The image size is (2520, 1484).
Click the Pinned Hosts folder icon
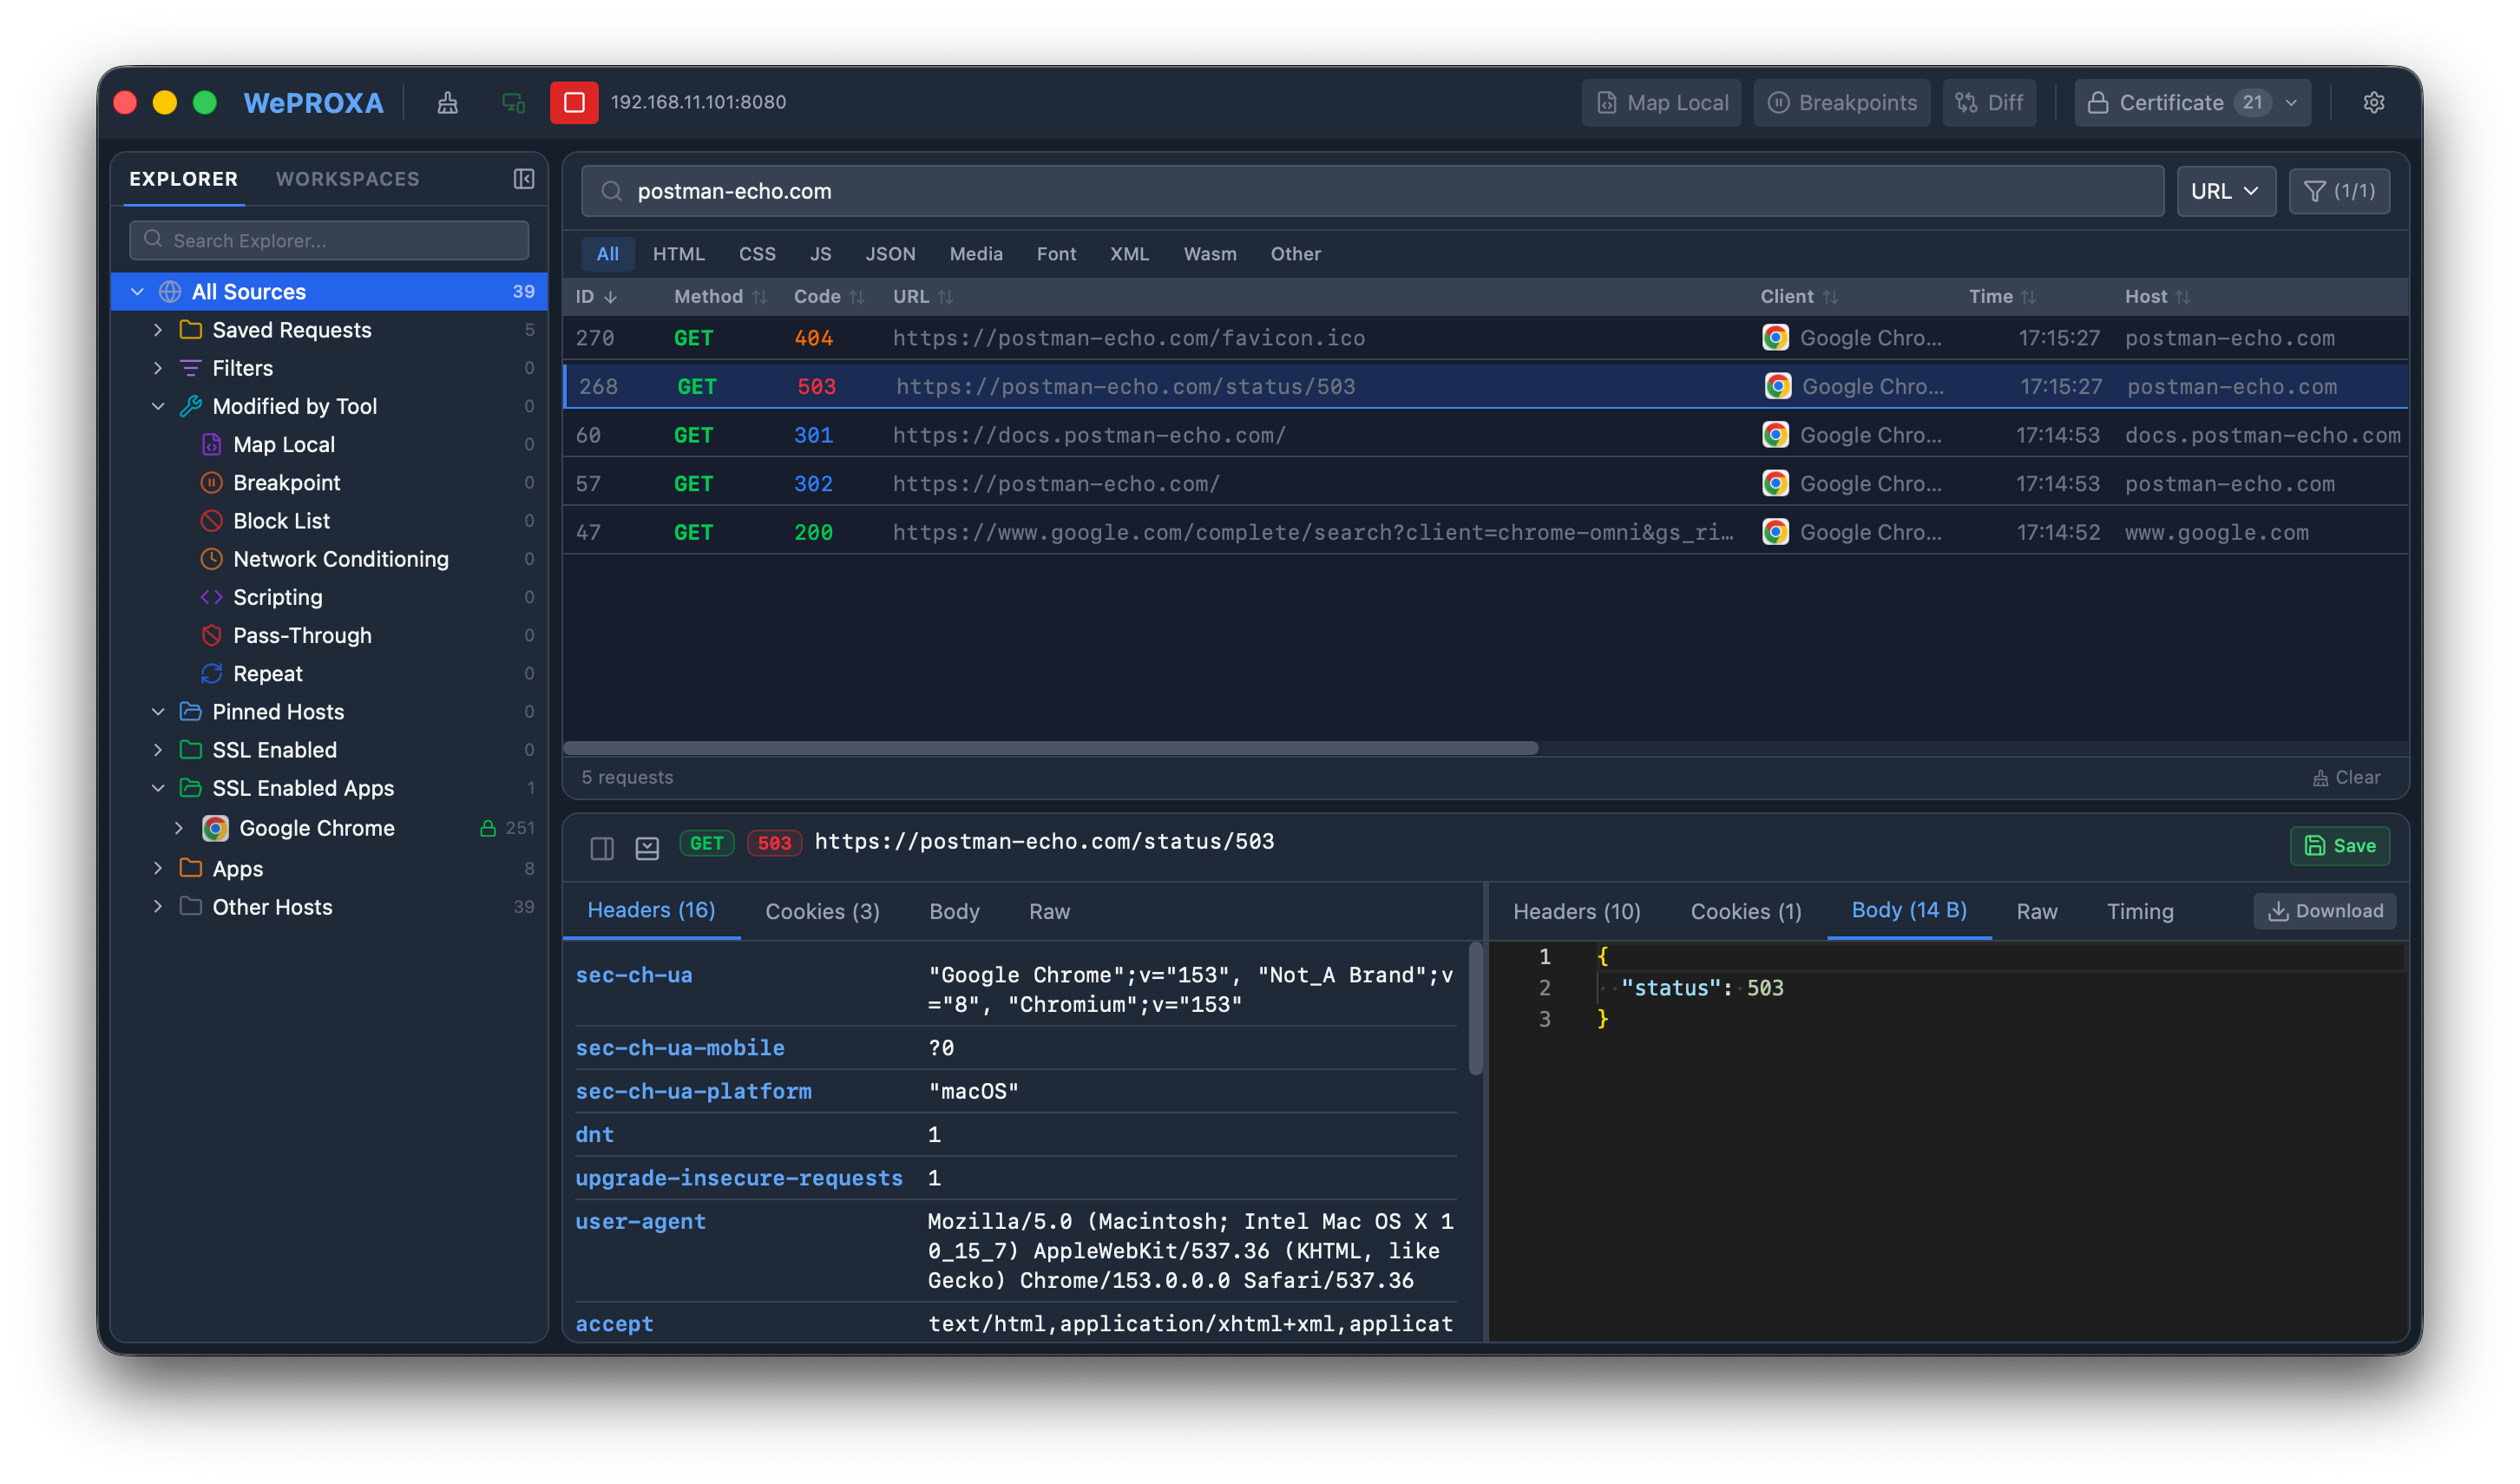[x=190, y=711]
